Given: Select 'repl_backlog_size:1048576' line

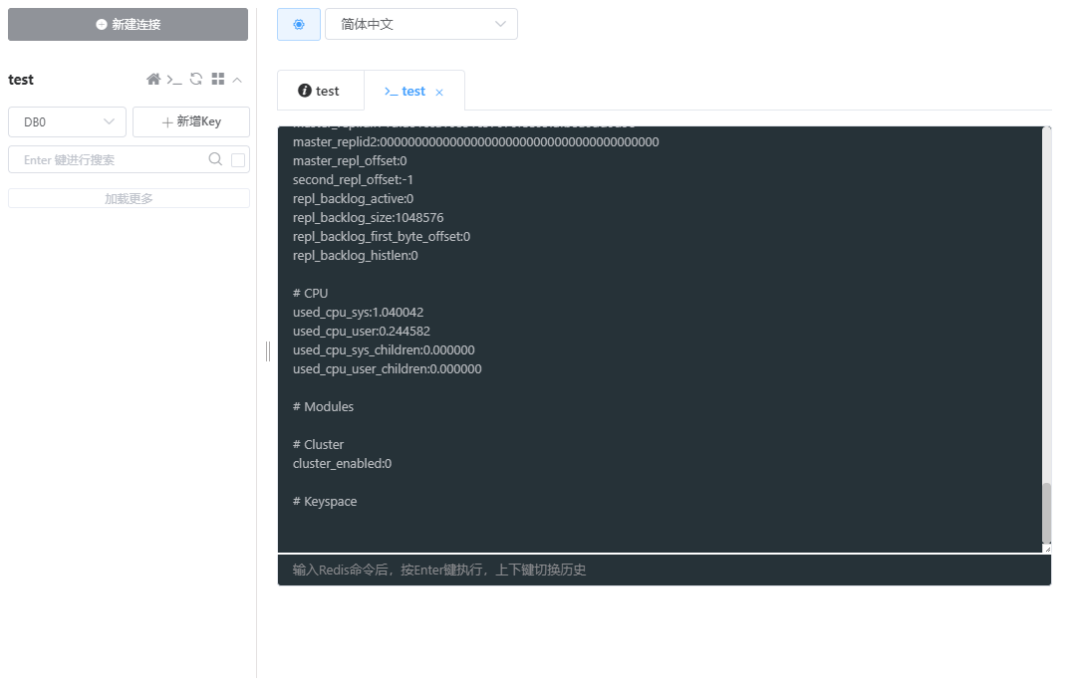Looking at the screenshot, I should click(368, 218).
